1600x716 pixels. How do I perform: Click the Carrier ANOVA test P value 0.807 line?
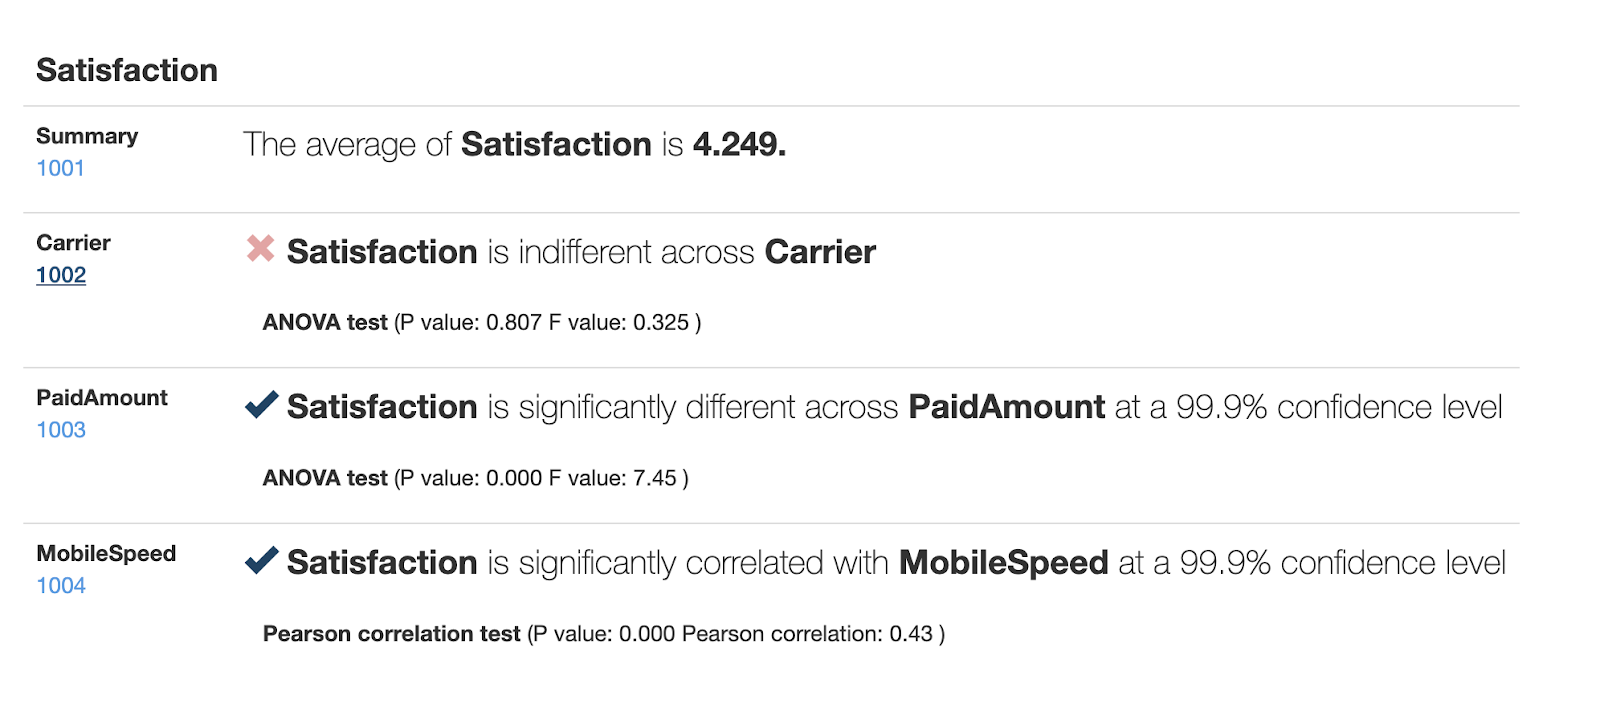[482, 323]
